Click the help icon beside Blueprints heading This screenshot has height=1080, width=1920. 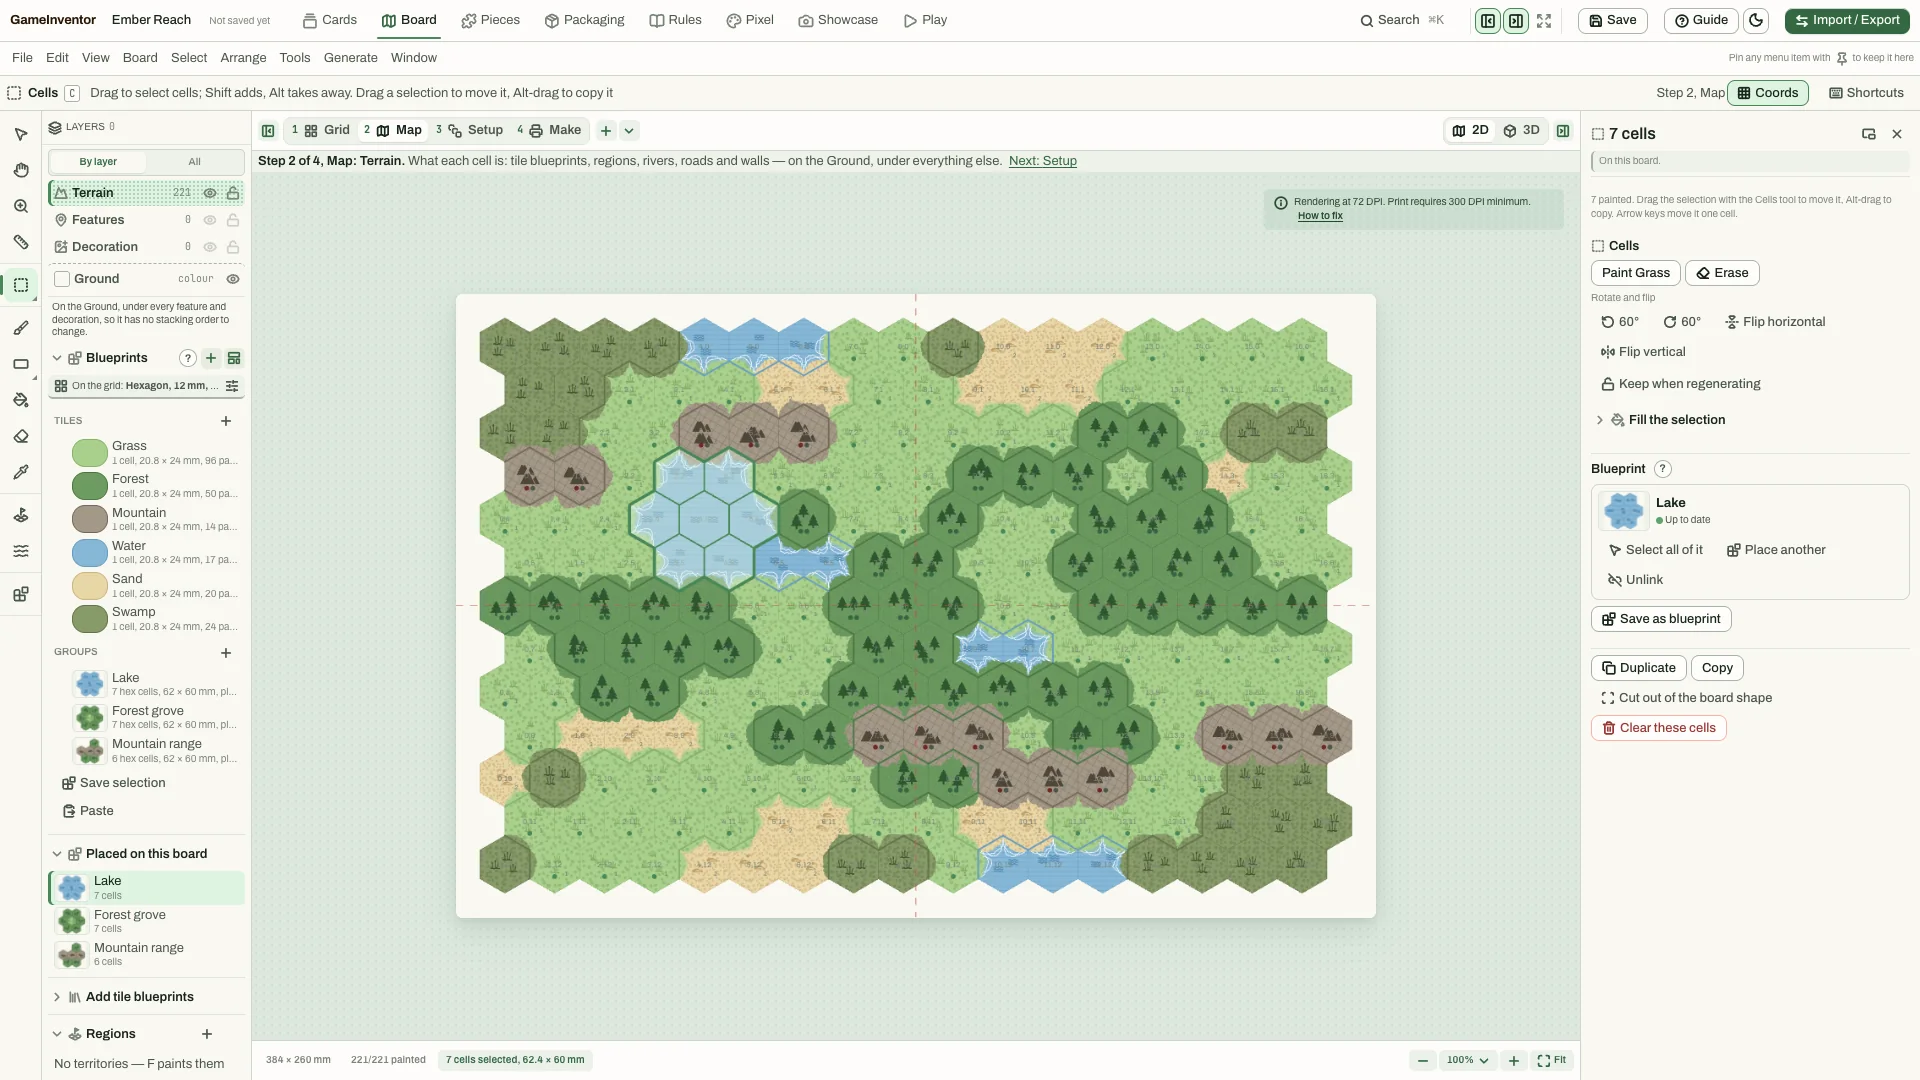point(187,358)
